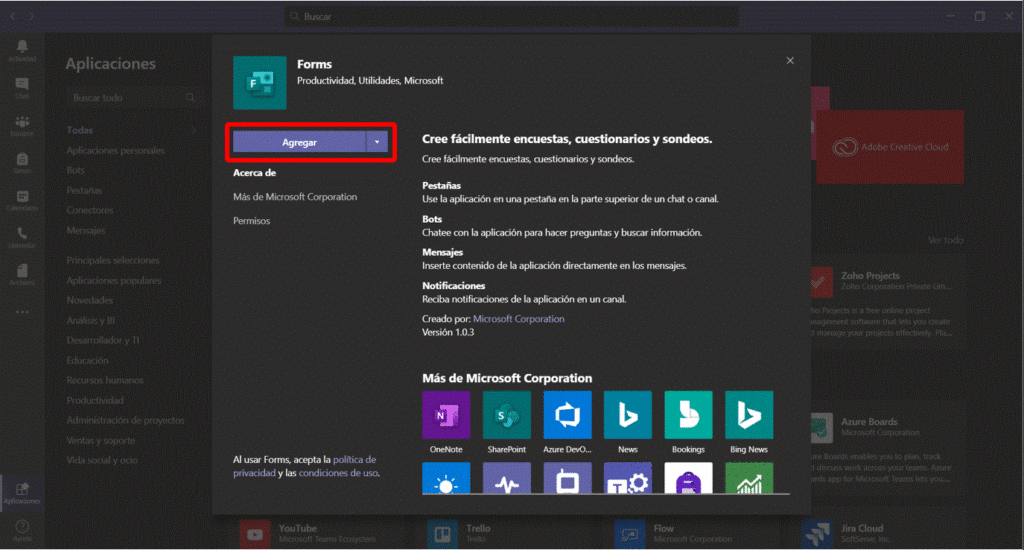The width and height of the screenshot is (1024, 550).
Task: Click the Forms app logo
Action: pyautogui.click(x=260, y=83)
